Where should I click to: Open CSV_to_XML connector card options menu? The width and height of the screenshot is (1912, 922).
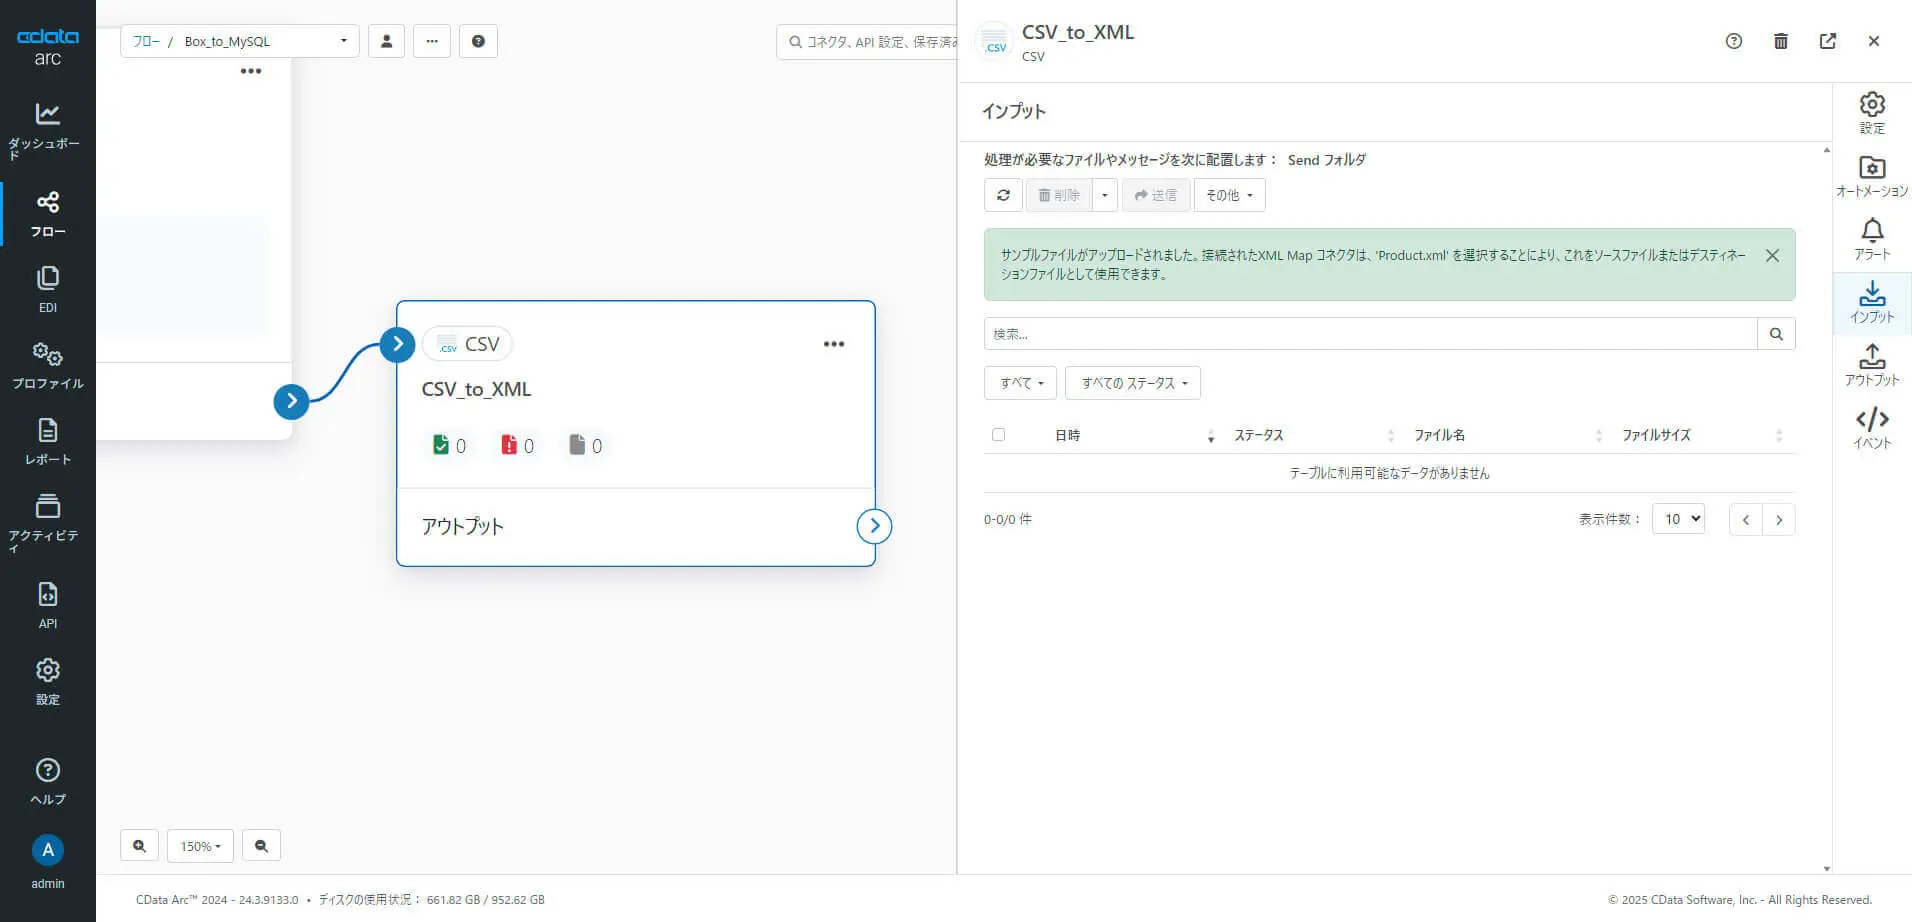[x=834, y=344]
